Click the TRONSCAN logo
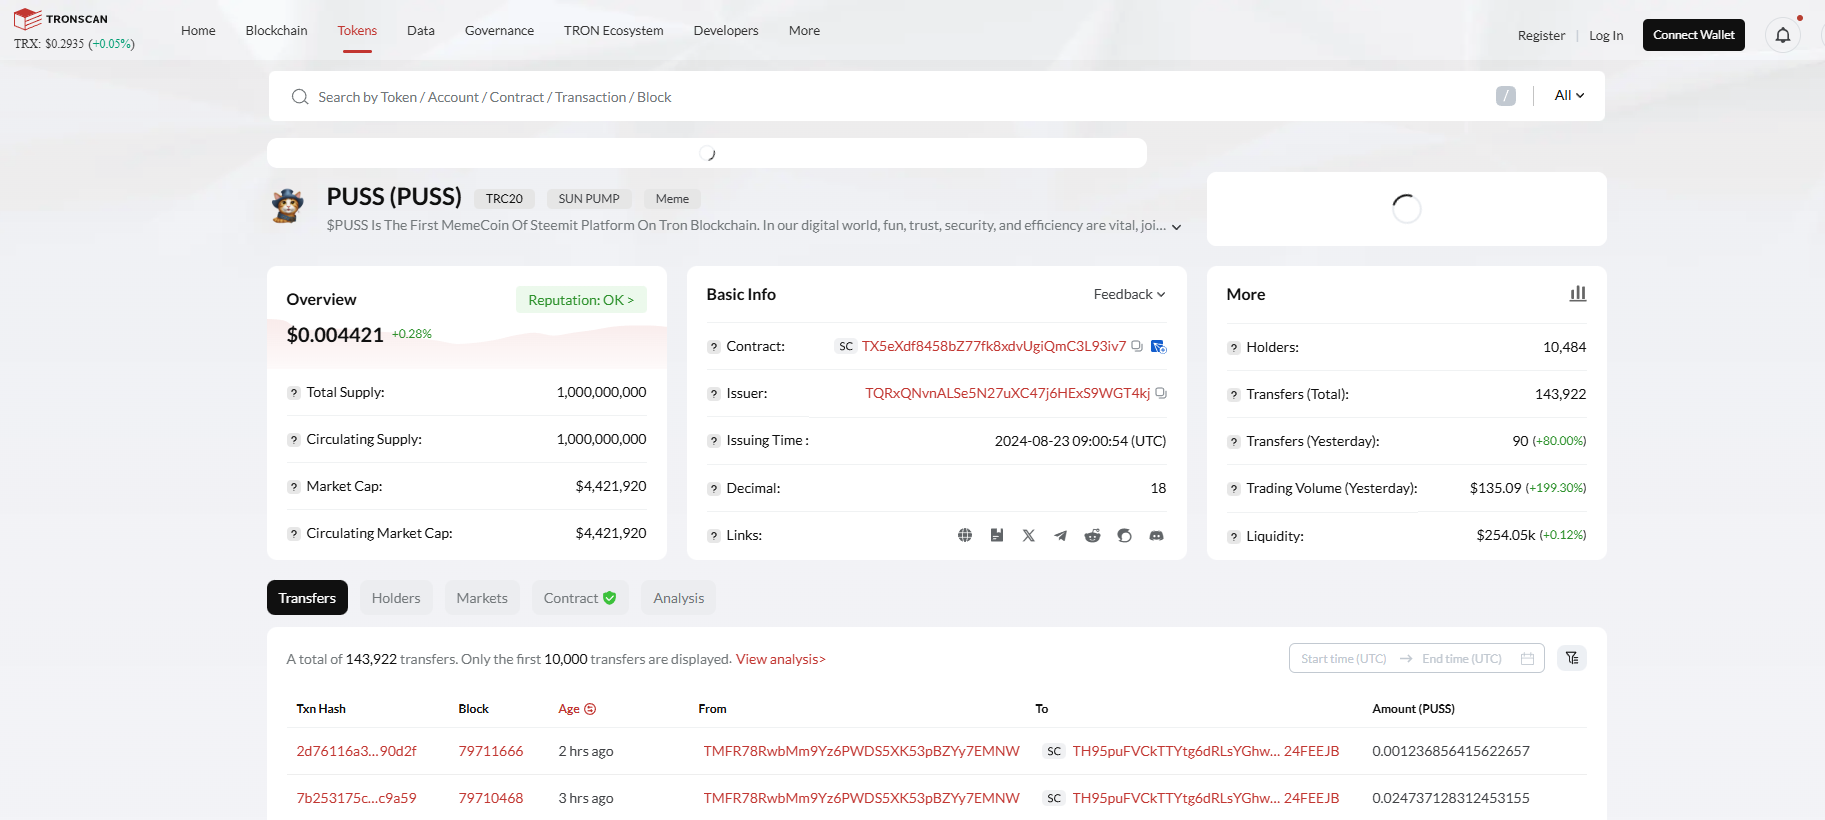The image size is (1825, 820). pos(61,19)
